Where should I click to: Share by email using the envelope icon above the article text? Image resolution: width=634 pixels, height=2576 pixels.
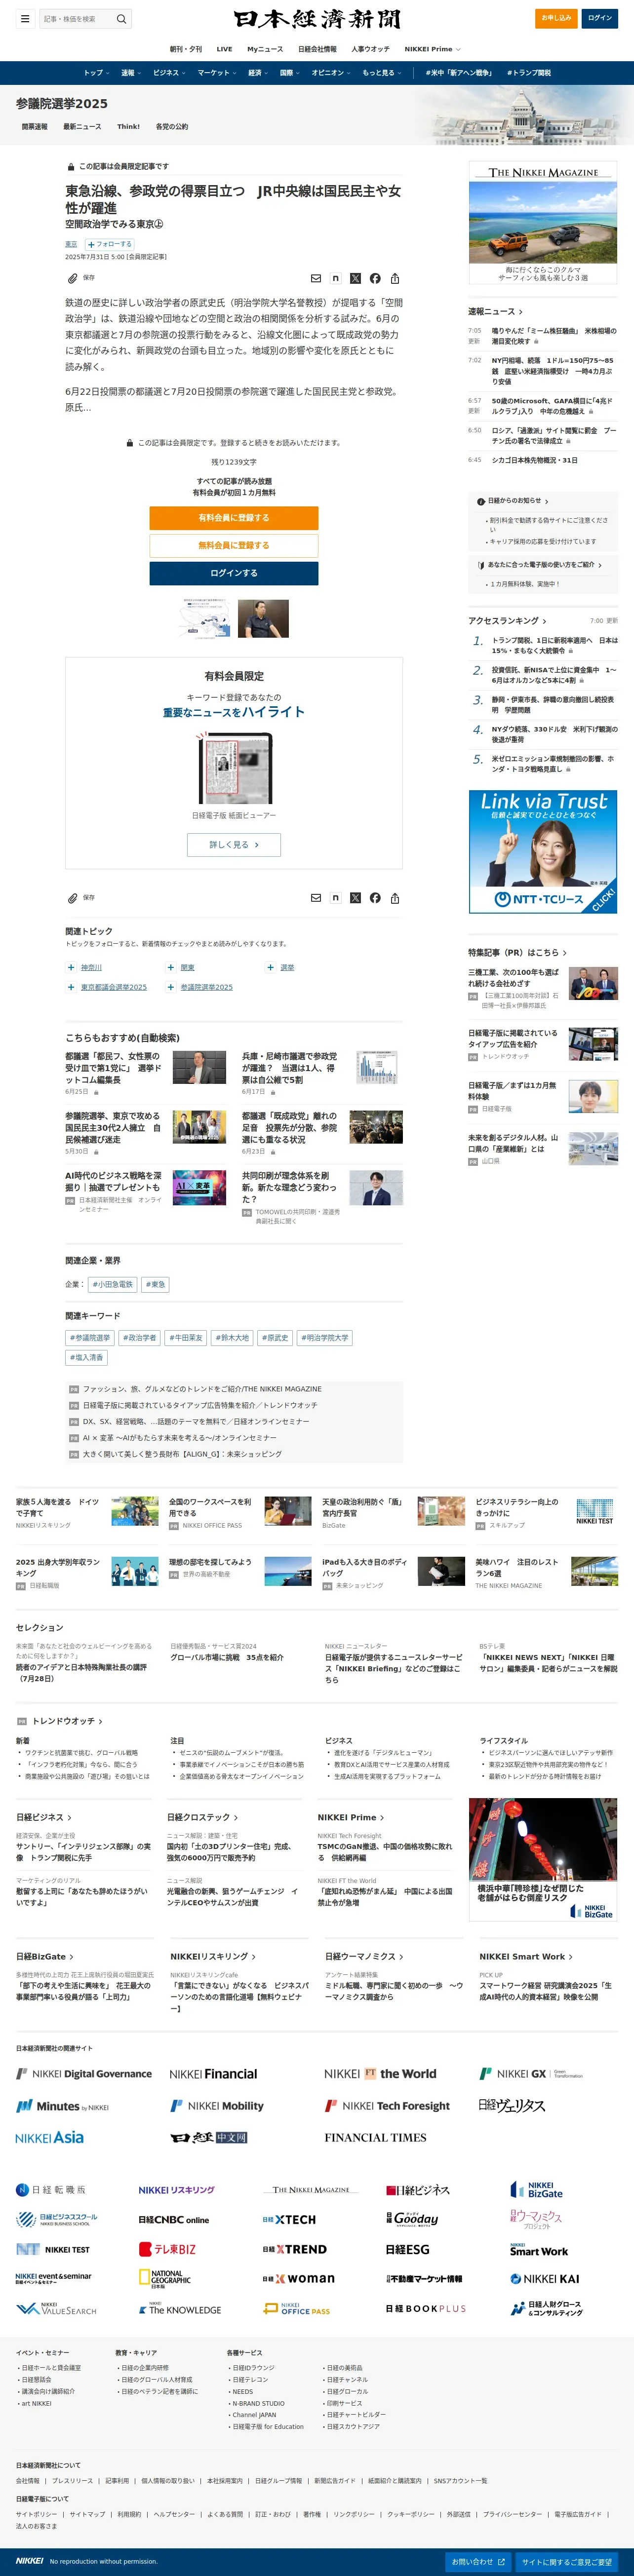tap(316, 279)
